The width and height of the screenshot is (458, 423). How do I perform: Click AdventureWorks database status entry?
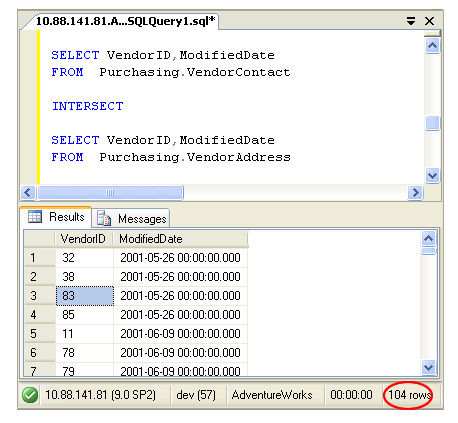click(272, 395)
